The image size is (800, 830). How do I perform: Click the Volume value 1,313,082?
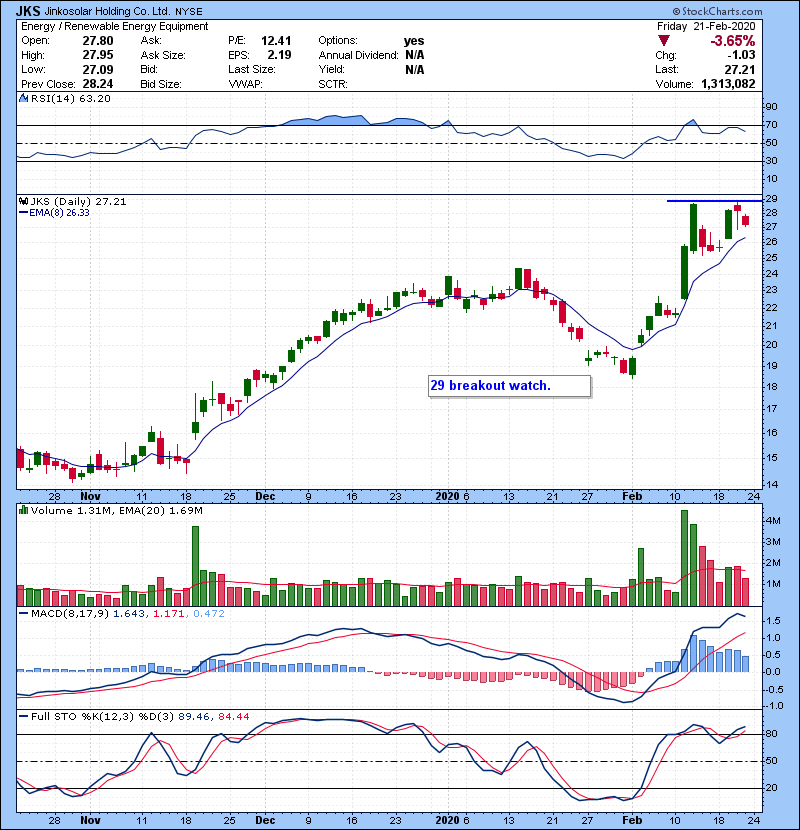pyautogui.click(x=729, y=84)
